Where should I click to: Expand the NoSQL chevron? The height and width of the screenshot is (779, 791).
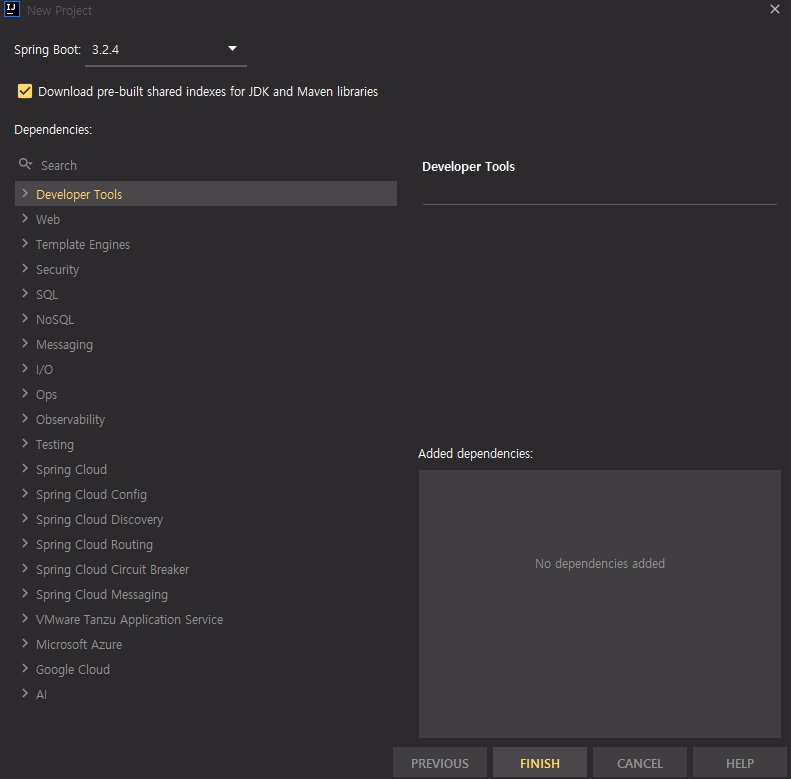click(25, 318)
